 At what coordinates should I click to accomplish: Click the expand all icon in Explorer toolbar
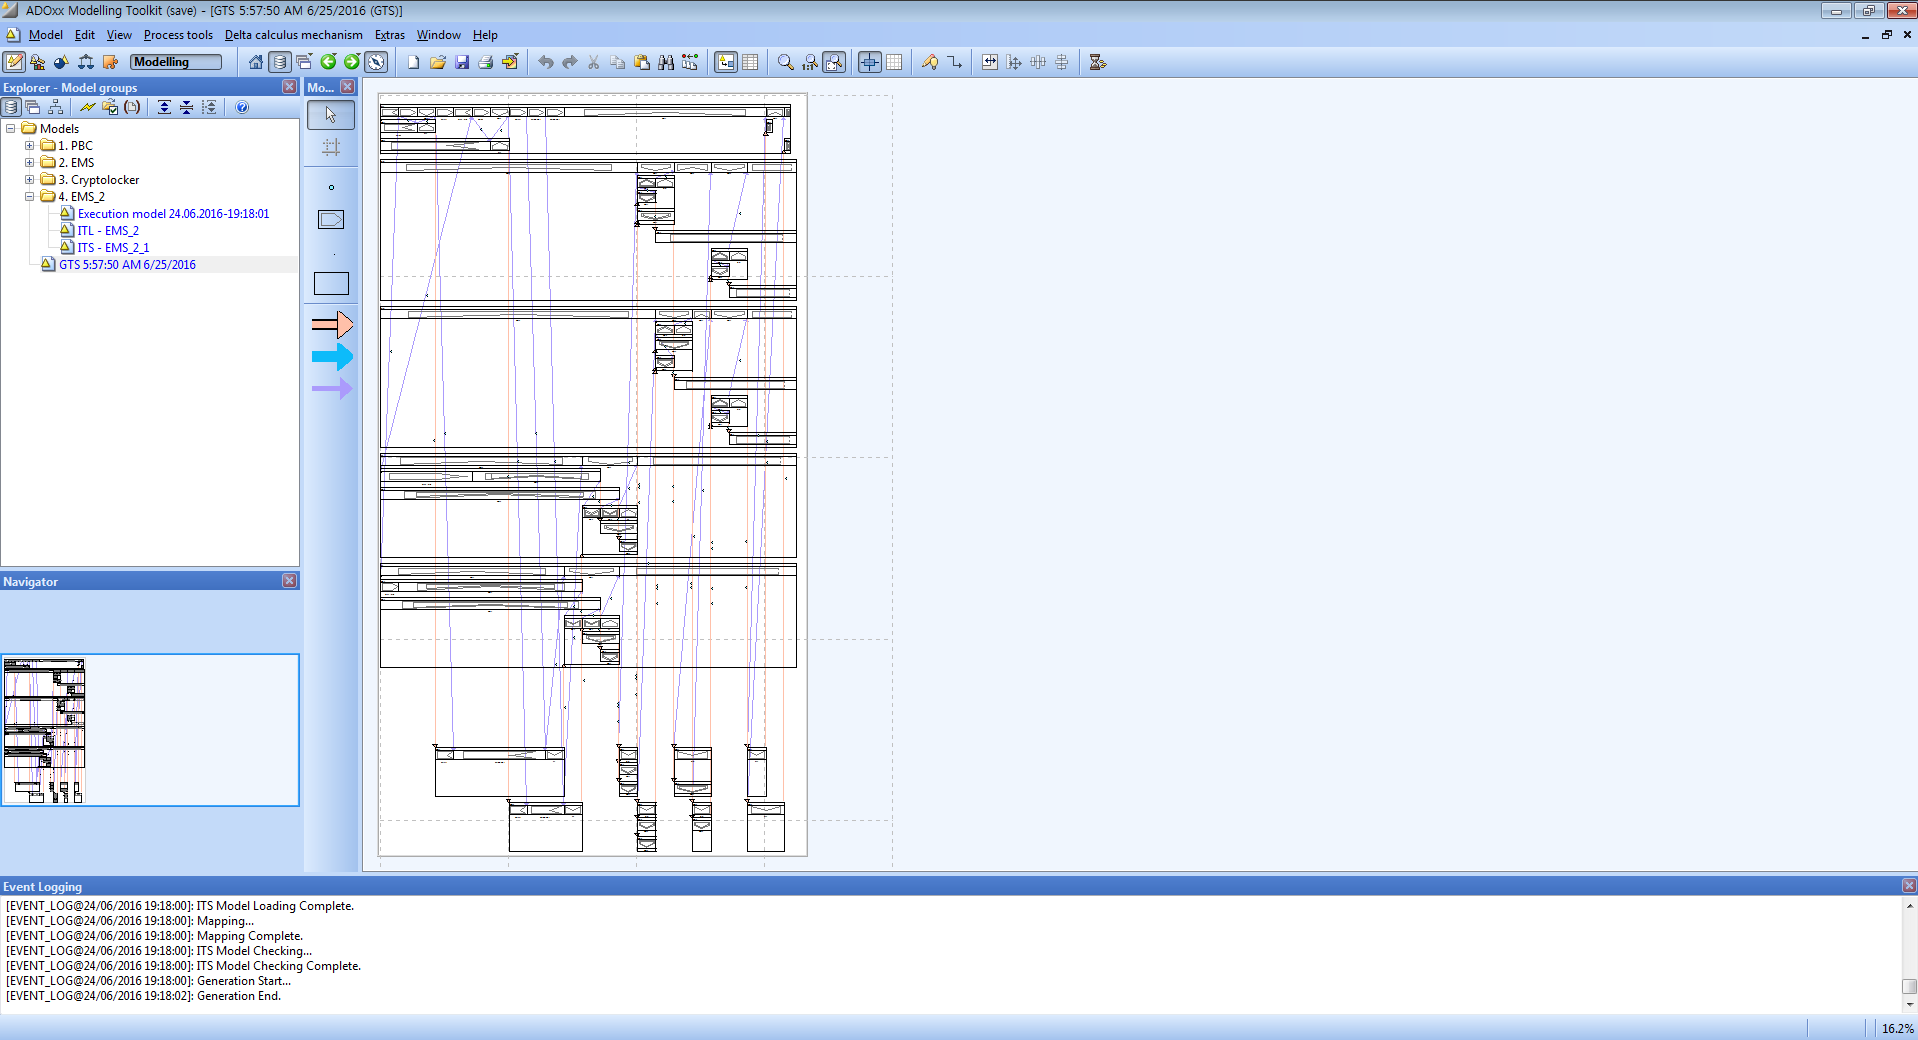164,107
